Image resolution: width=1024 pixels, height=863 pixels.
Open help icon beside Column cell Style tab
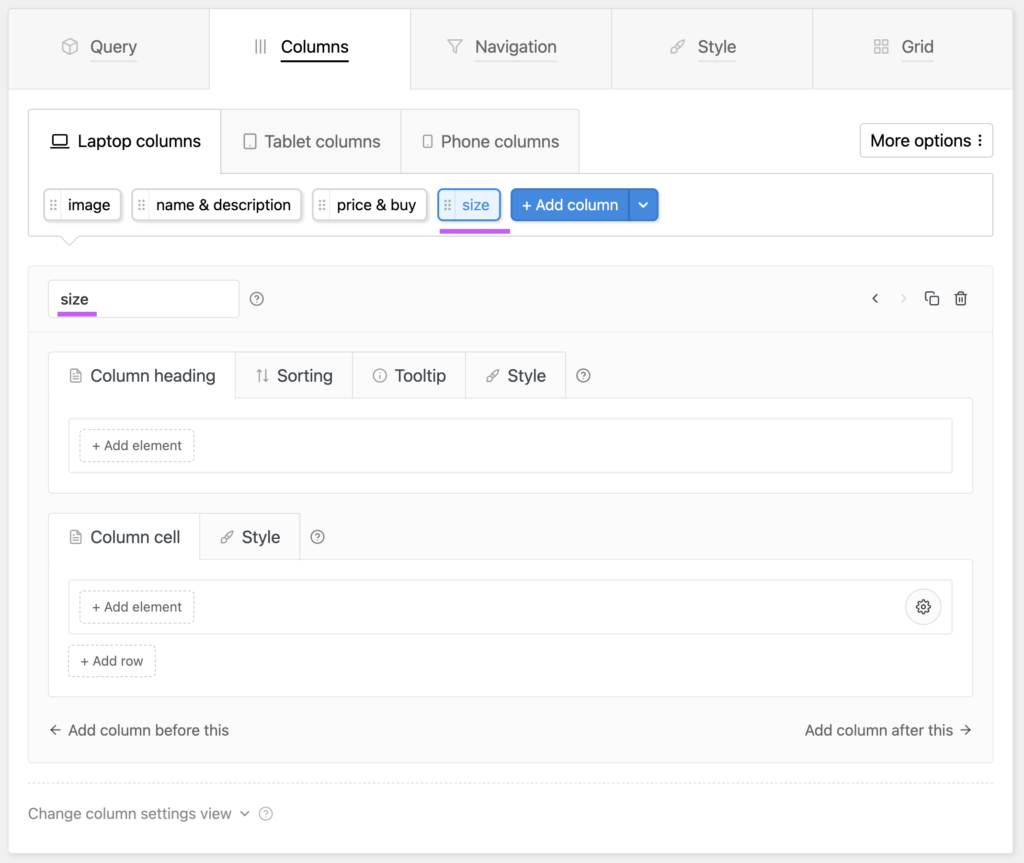click(x=317, y=537)
